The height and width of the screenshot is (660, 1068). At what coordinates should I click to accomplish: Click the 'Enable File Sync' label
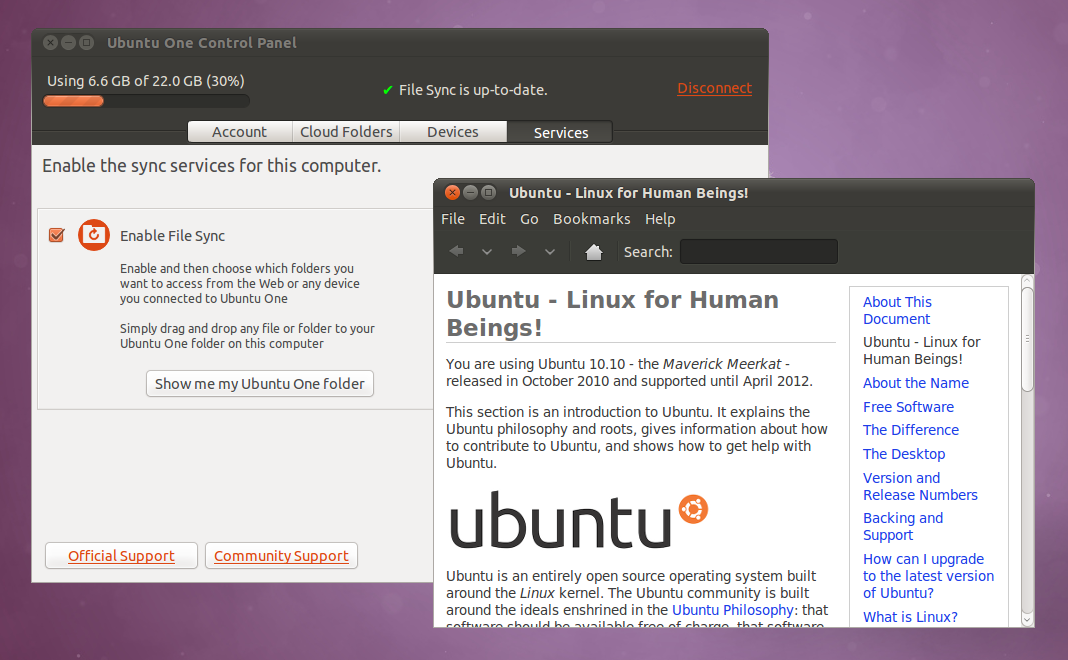pos(172,236)
